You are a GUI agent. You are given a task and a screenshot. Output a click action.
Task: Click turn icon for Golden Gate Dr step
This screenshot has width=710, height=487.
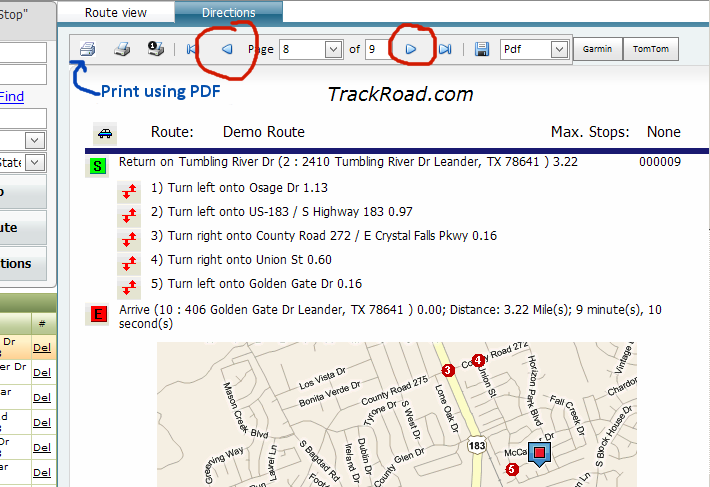(129, 288)
